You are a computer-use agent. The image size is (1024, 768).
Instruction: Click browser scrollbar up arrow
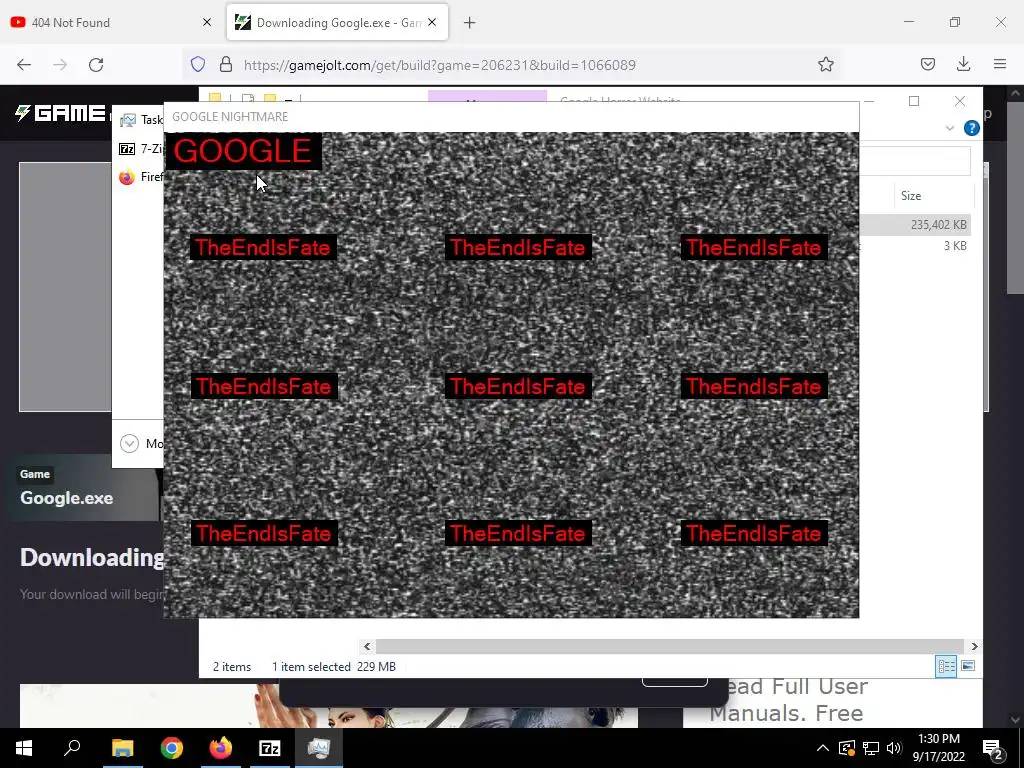(1015, 93)
